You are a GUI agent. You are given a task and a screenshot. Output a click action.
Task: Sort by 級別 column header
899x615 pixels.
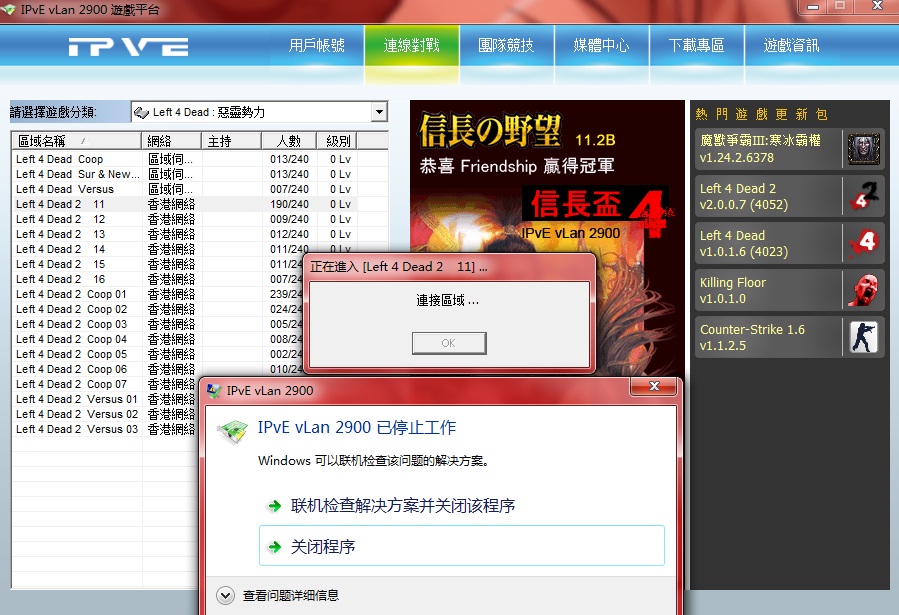tap(337, 140)
